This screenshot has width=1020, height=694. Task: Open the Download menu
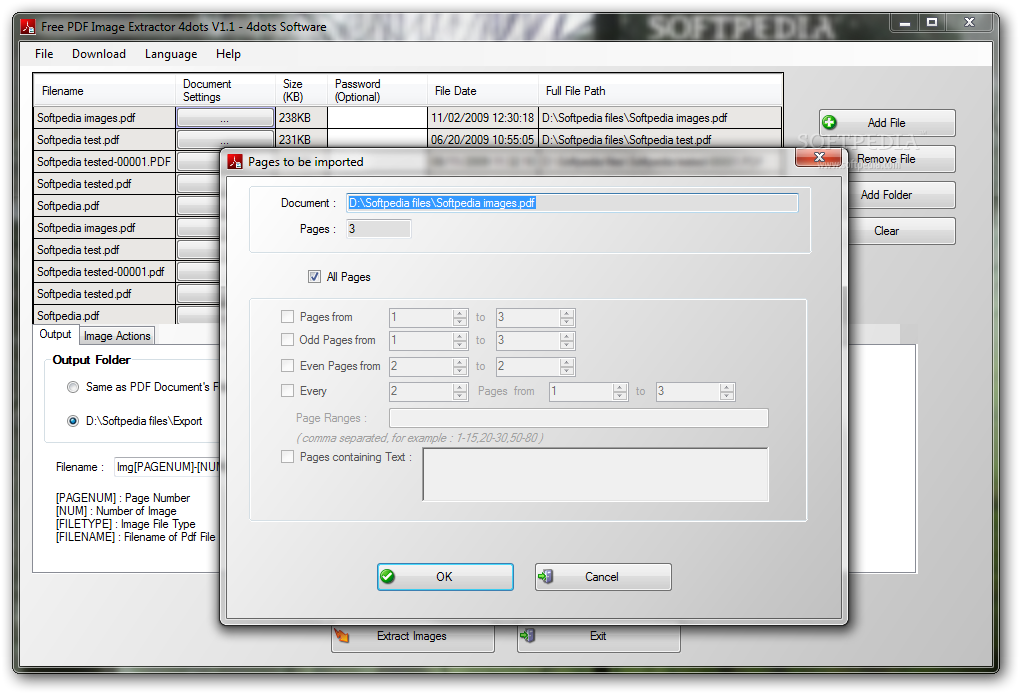(99, 54)
